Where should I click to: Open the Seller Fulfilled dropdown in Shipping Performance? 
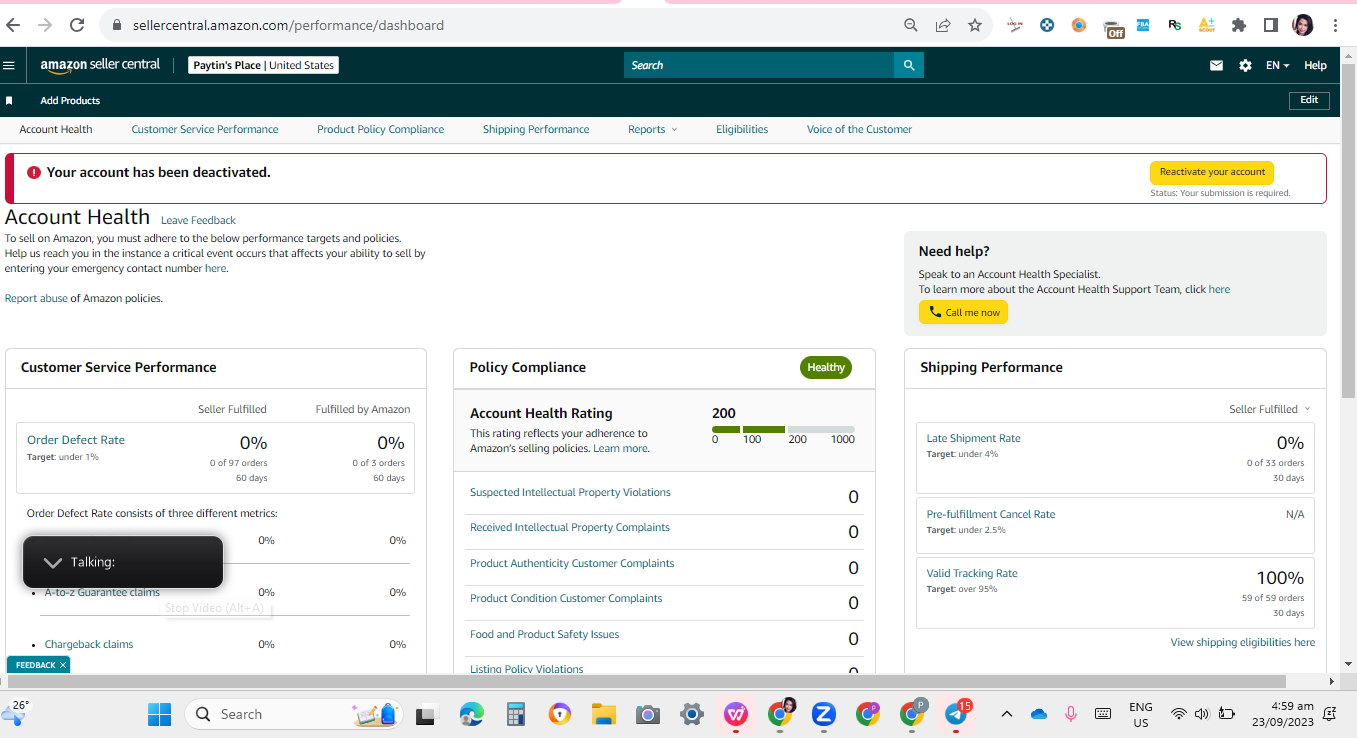(1269, 409)
